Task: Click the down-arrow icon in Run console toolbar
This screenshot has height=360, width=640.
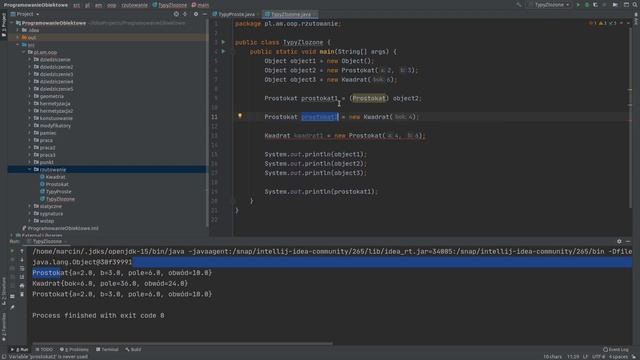Action: click(x=22, y=260)
